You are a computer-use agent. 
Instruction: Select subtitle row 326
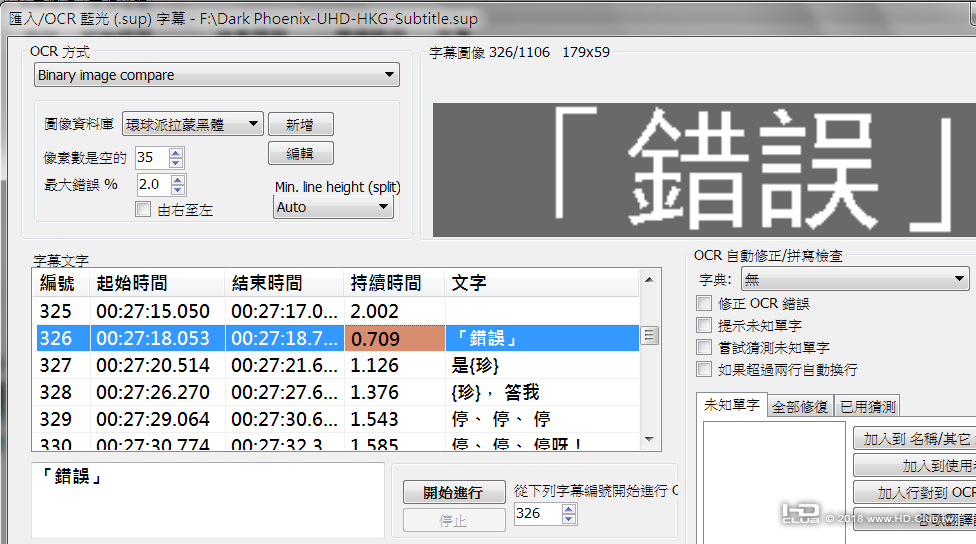tap(336, 338)
